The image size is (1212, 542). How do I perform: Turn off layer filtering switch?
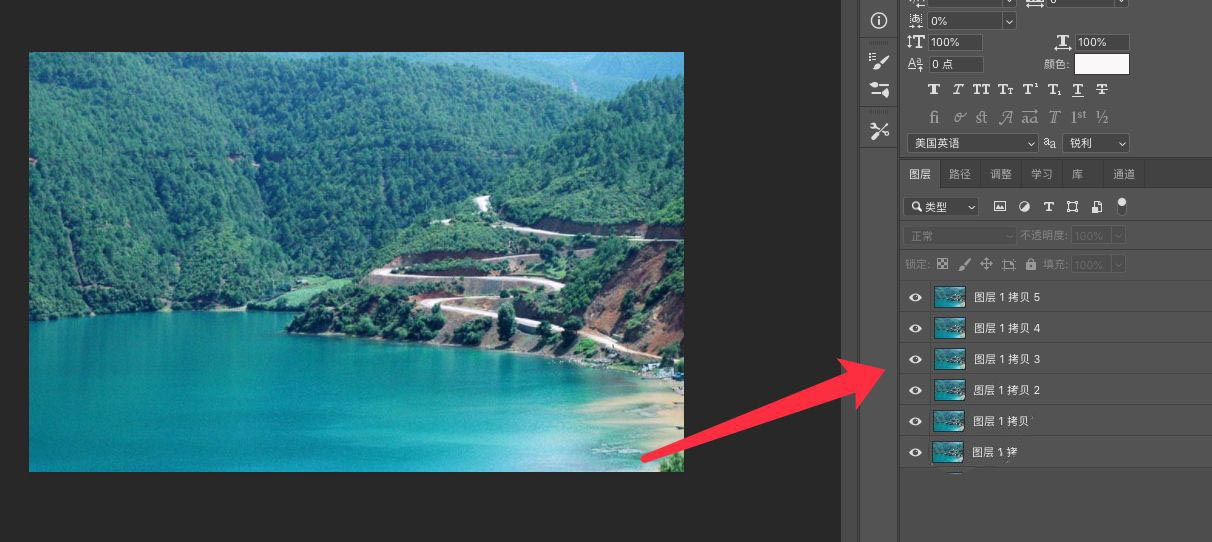(1122, 206)
